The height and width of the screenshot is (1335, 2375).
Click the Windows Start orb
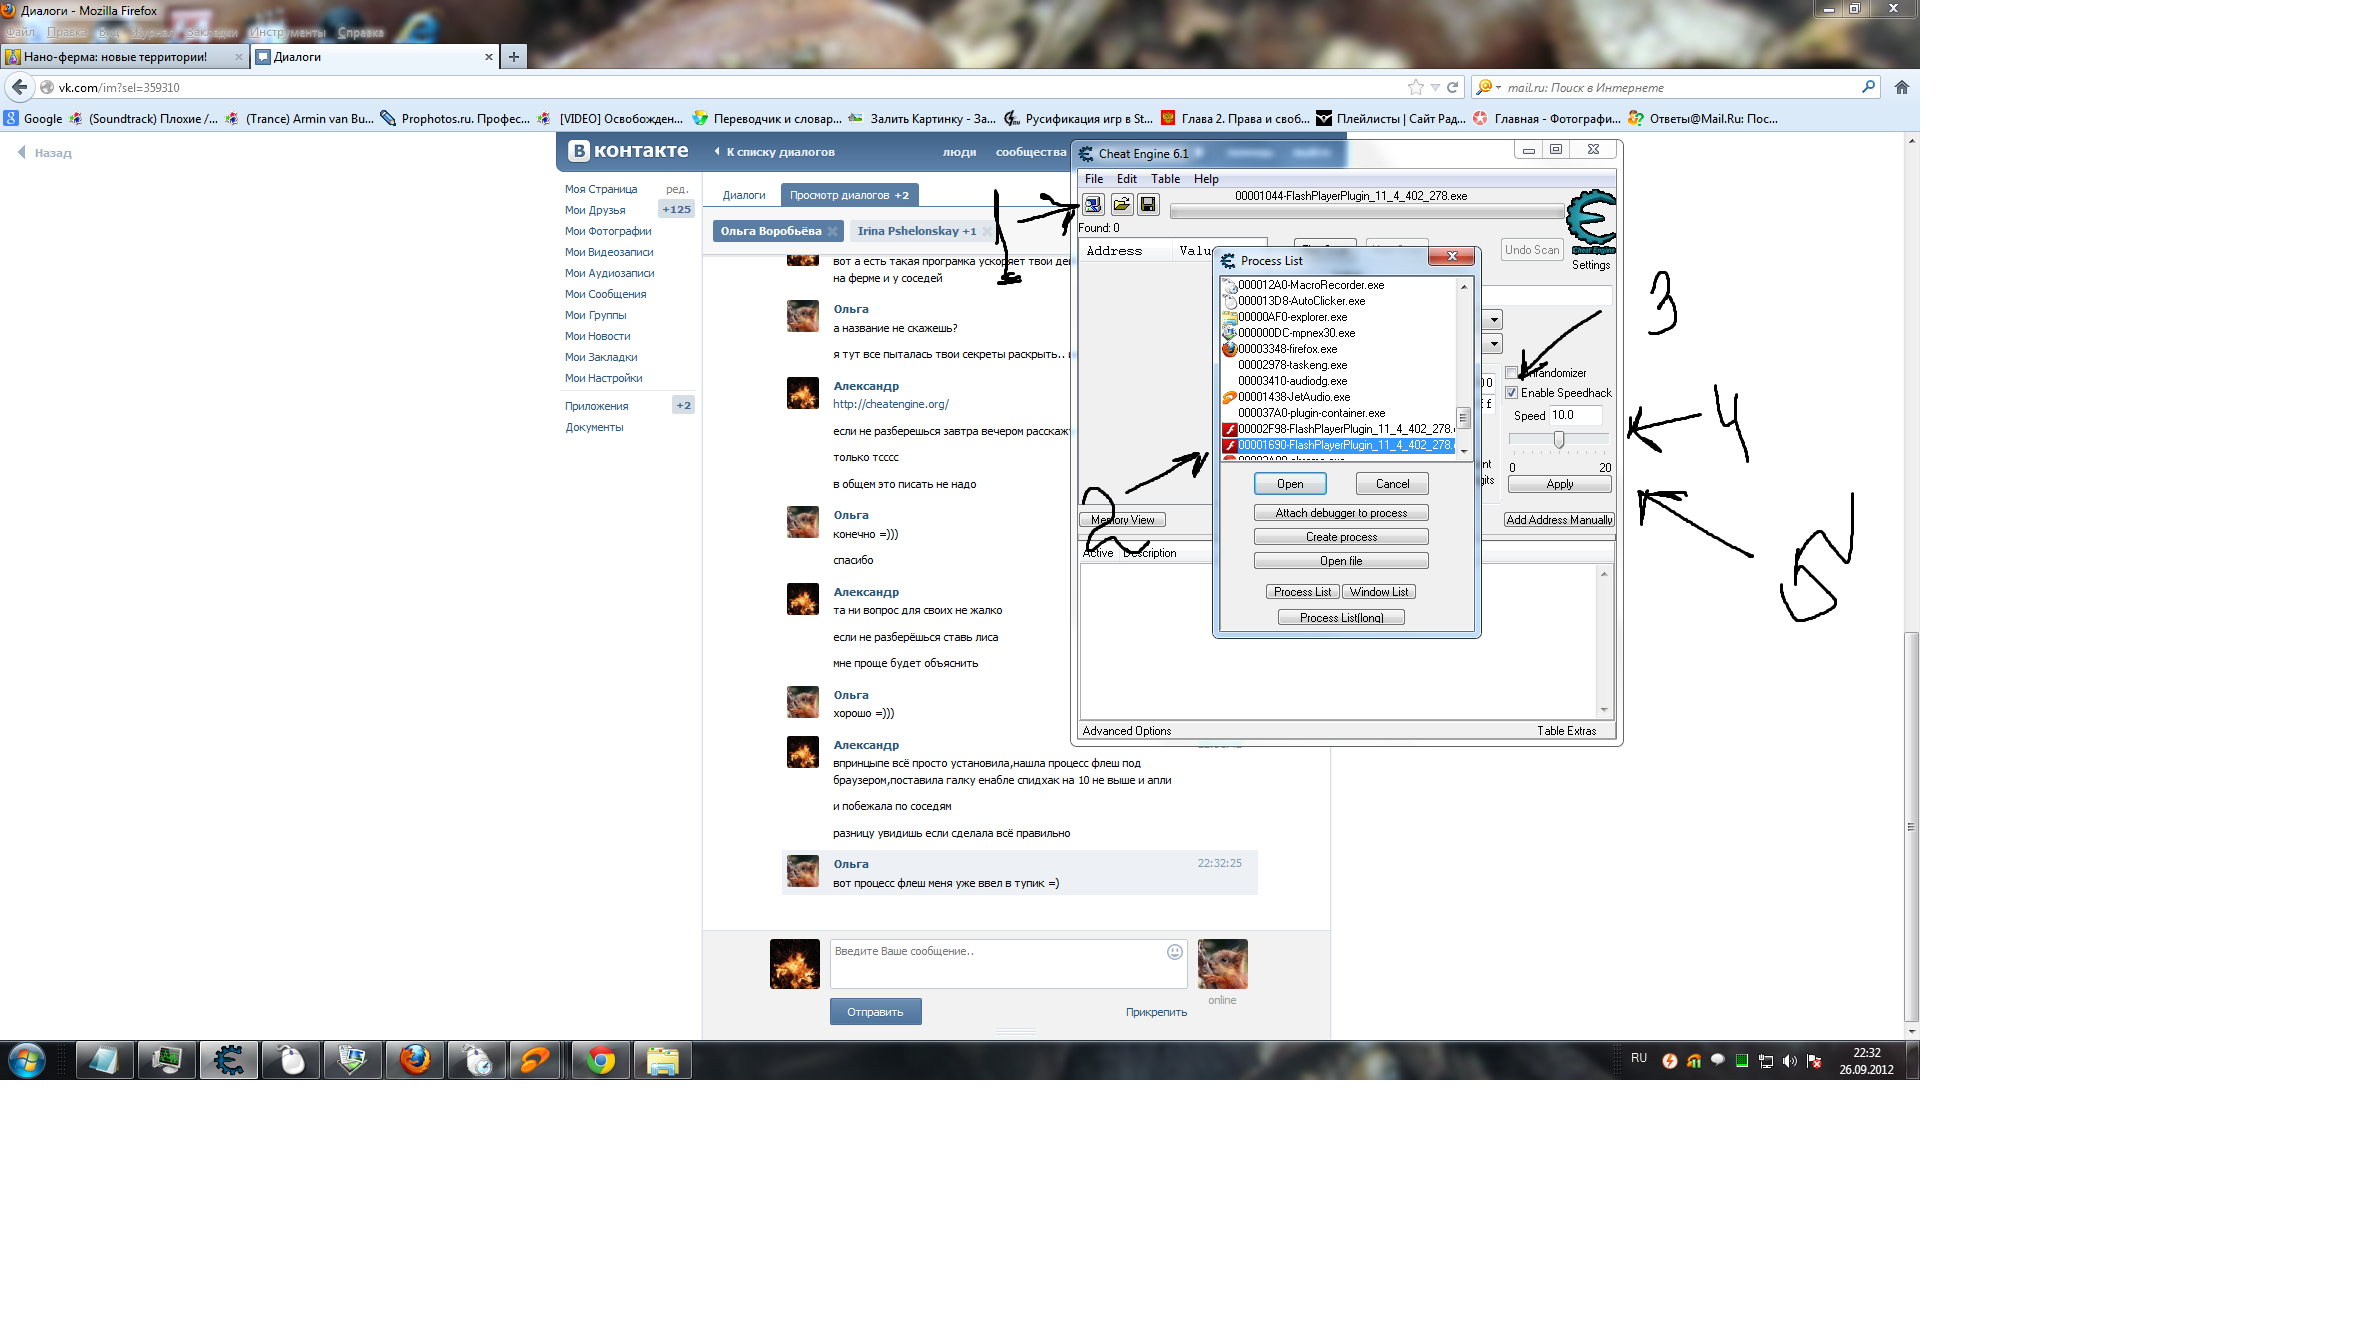point(27,1060)
